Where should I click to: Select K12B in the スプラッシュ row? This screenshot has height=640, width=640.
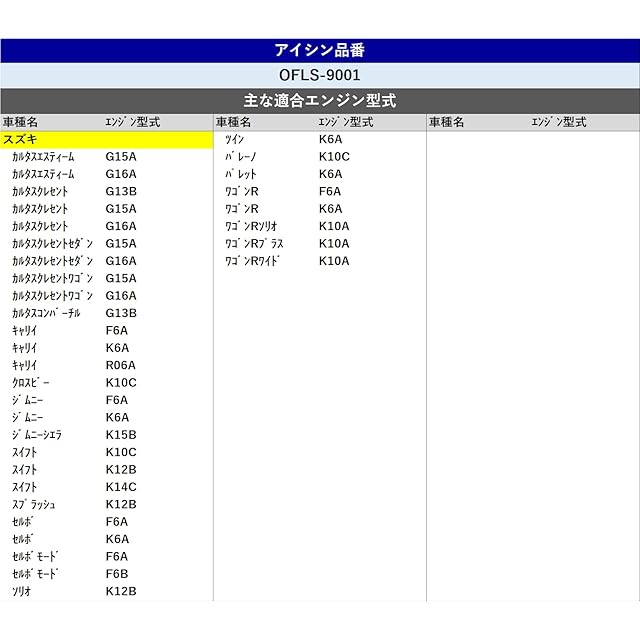point(121,504)
